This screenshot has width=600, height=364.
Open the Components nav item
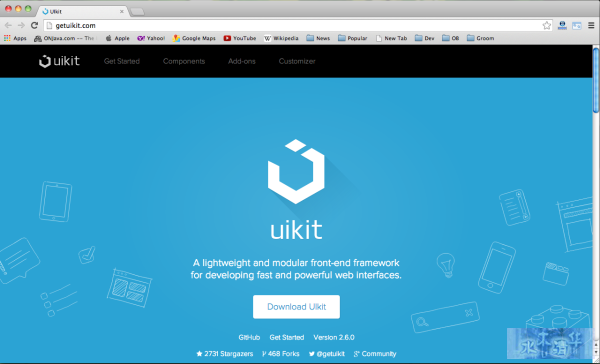[184, 61]
